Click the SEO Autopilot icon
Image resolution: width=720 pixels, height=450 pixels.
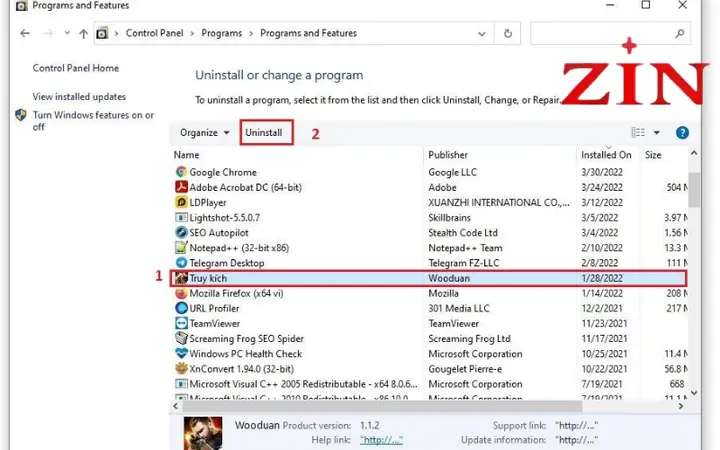[181, 233]
